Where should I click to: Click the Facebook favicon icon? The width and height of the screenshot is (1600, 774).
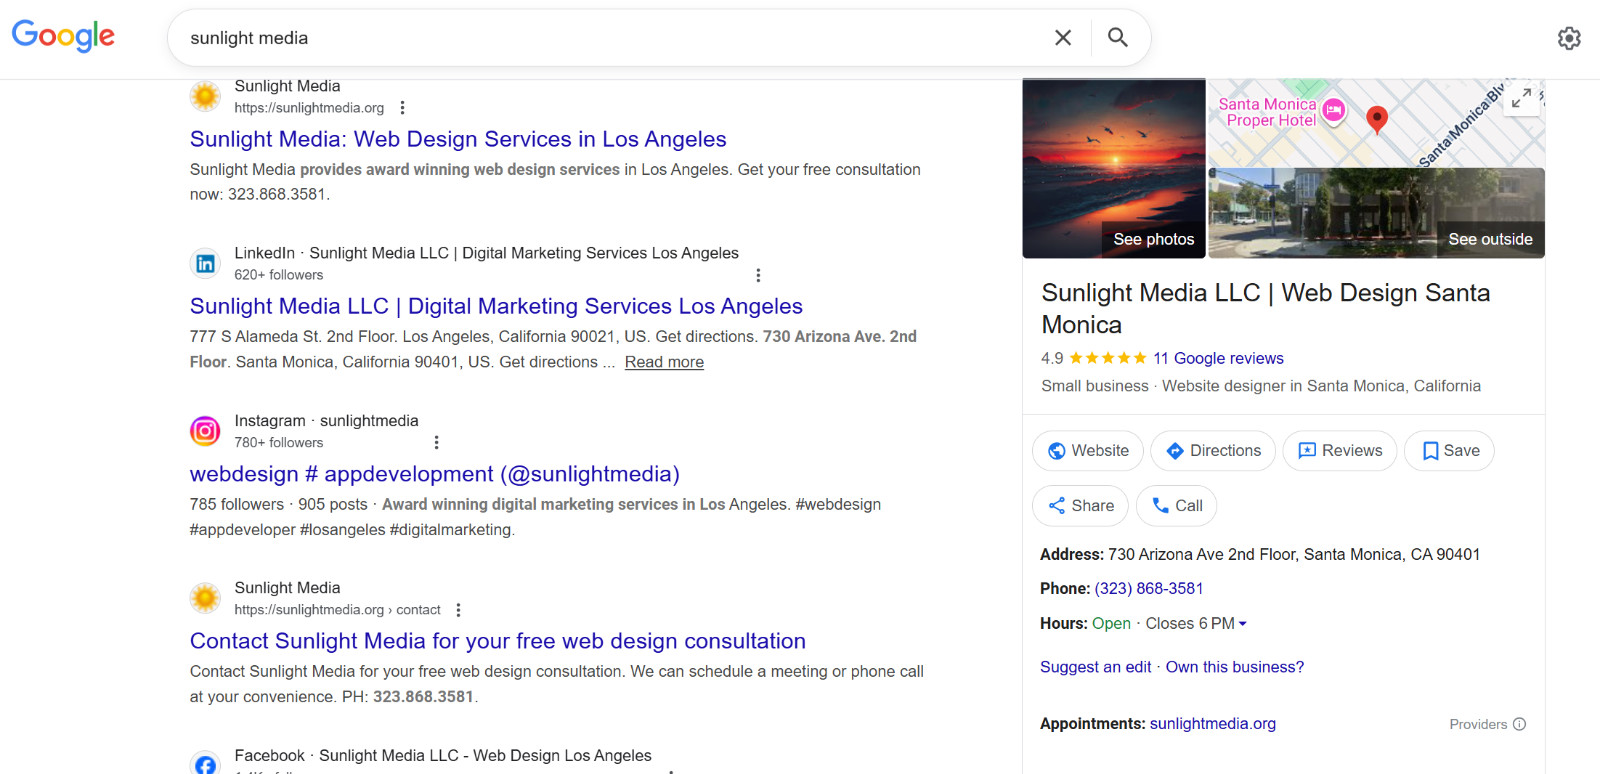tap(205, 764)
